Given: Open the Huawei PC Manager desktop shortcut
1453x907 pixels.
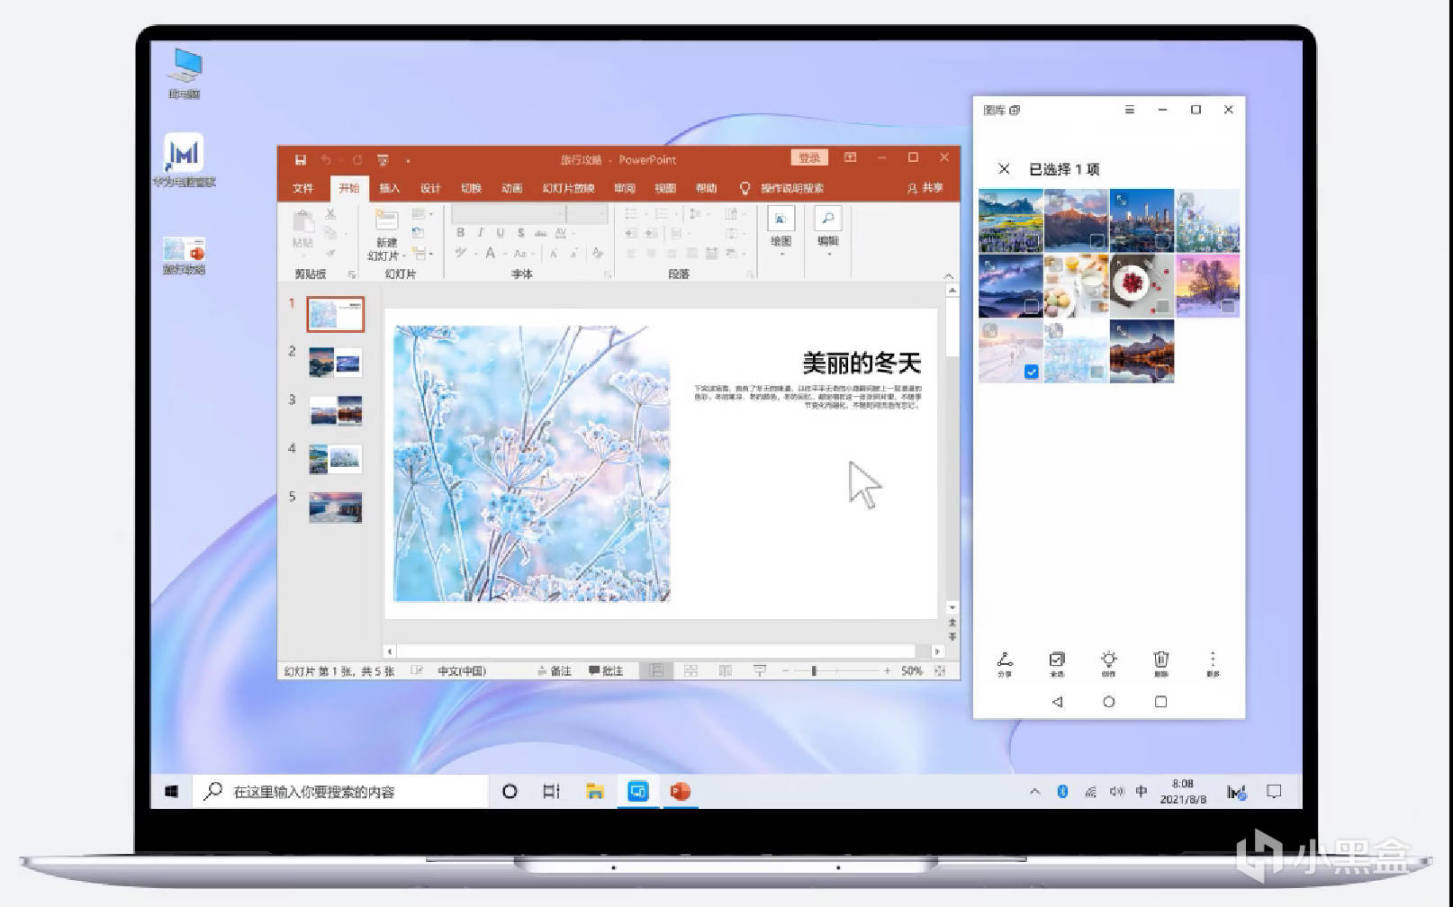Looking at the screenshot, I should pyautogui.click(x=184, y=160).
